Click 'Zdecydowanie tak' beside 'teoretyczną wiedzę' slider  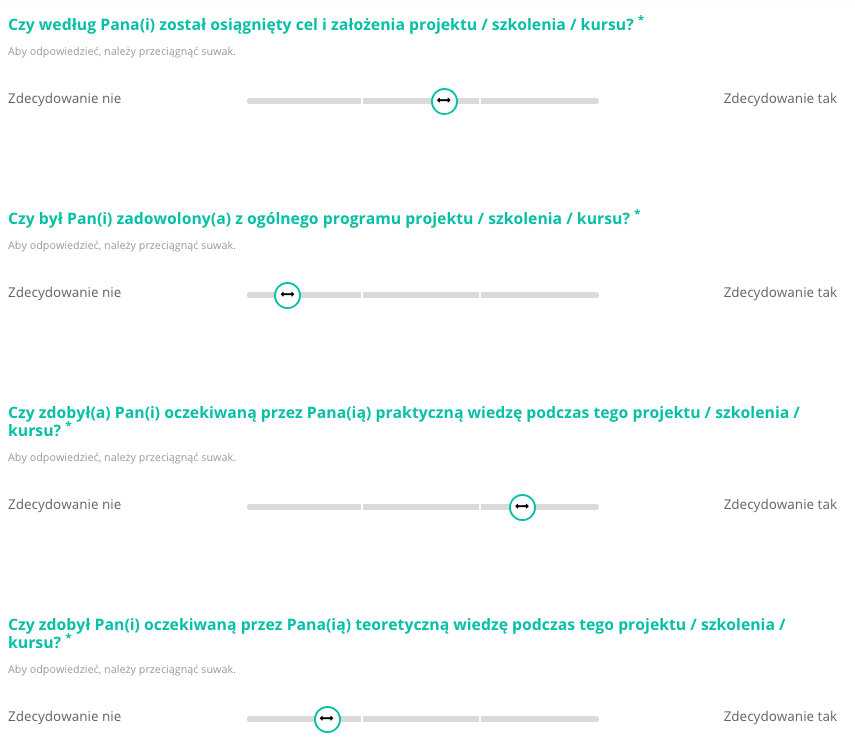click(780, 717)
